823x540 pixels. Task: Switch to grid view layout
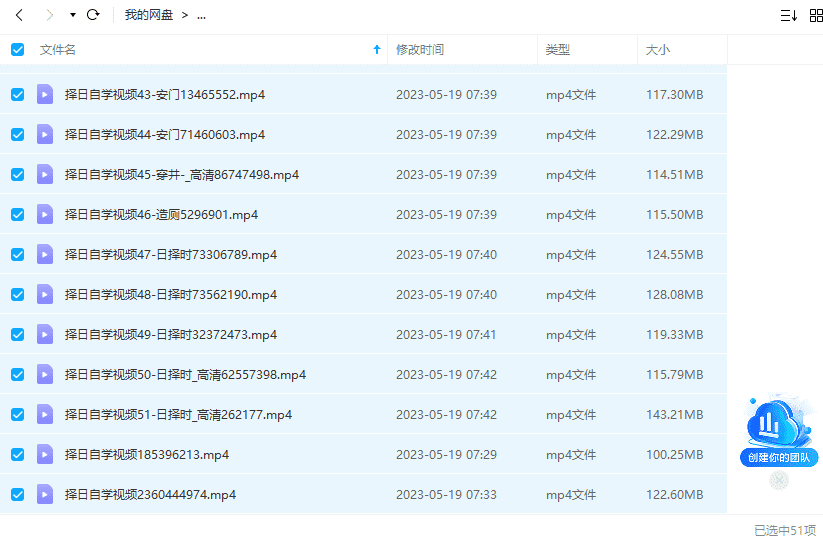click(x=816, y=15)
